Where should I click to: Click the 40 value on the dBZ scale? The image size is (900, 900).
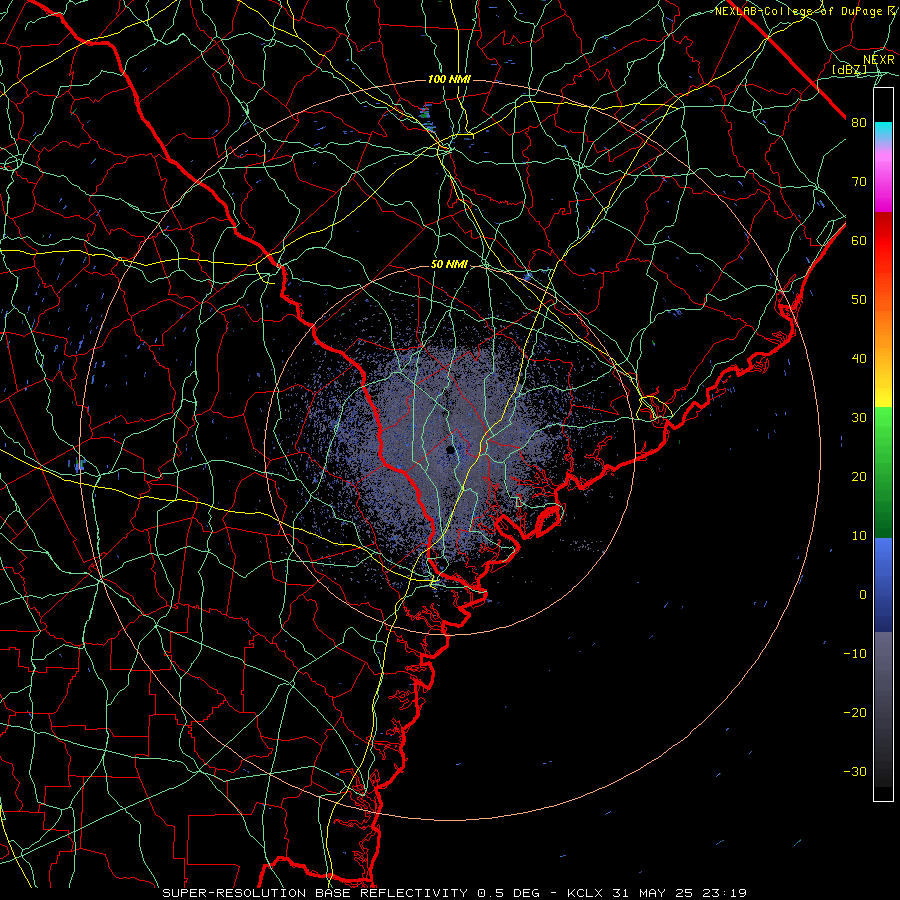coord(859,359)
